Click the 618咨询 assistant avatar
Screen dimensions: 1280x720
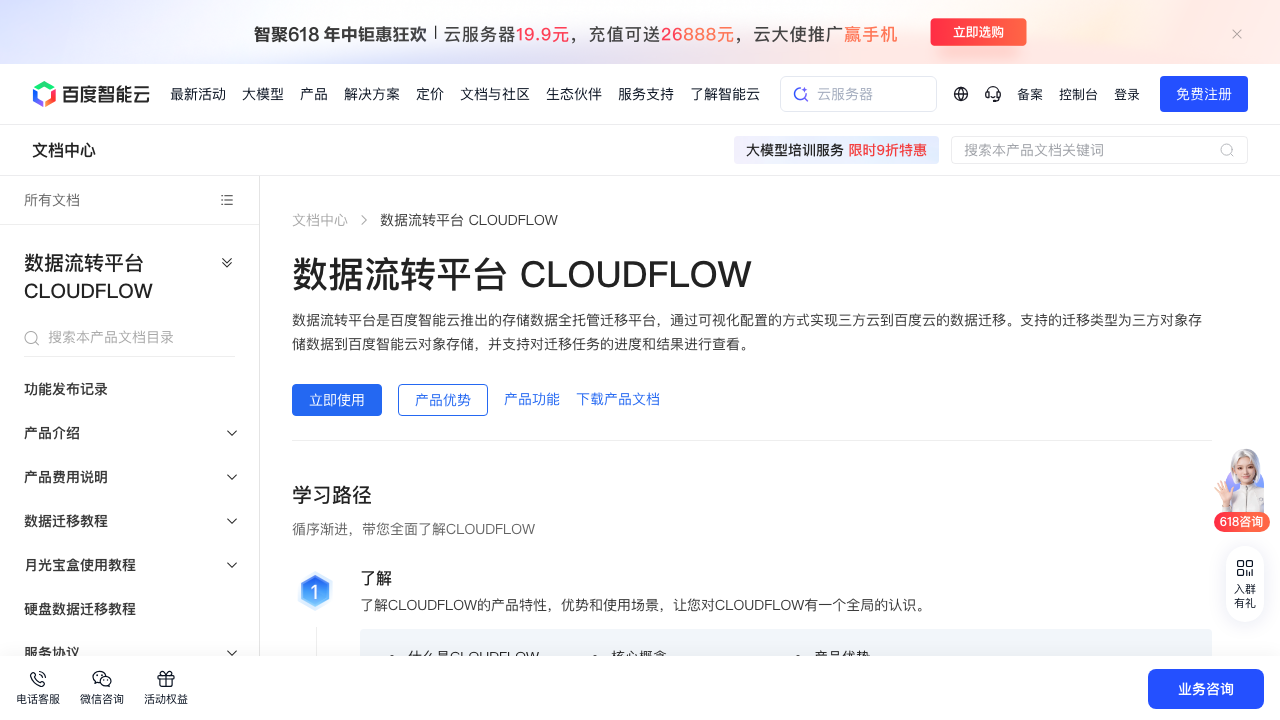(x=1241, y=490)
